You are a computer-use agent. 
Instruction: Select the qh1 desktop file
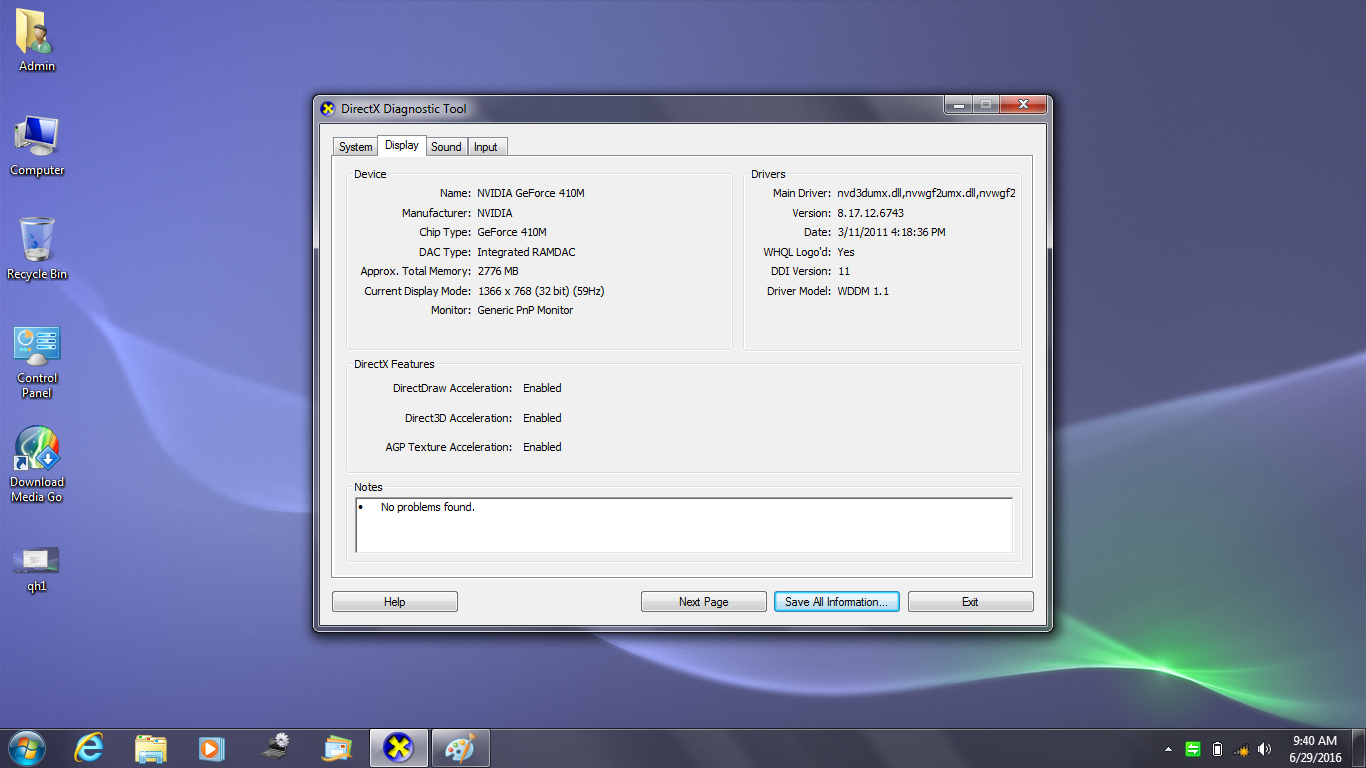pos(37,569)
